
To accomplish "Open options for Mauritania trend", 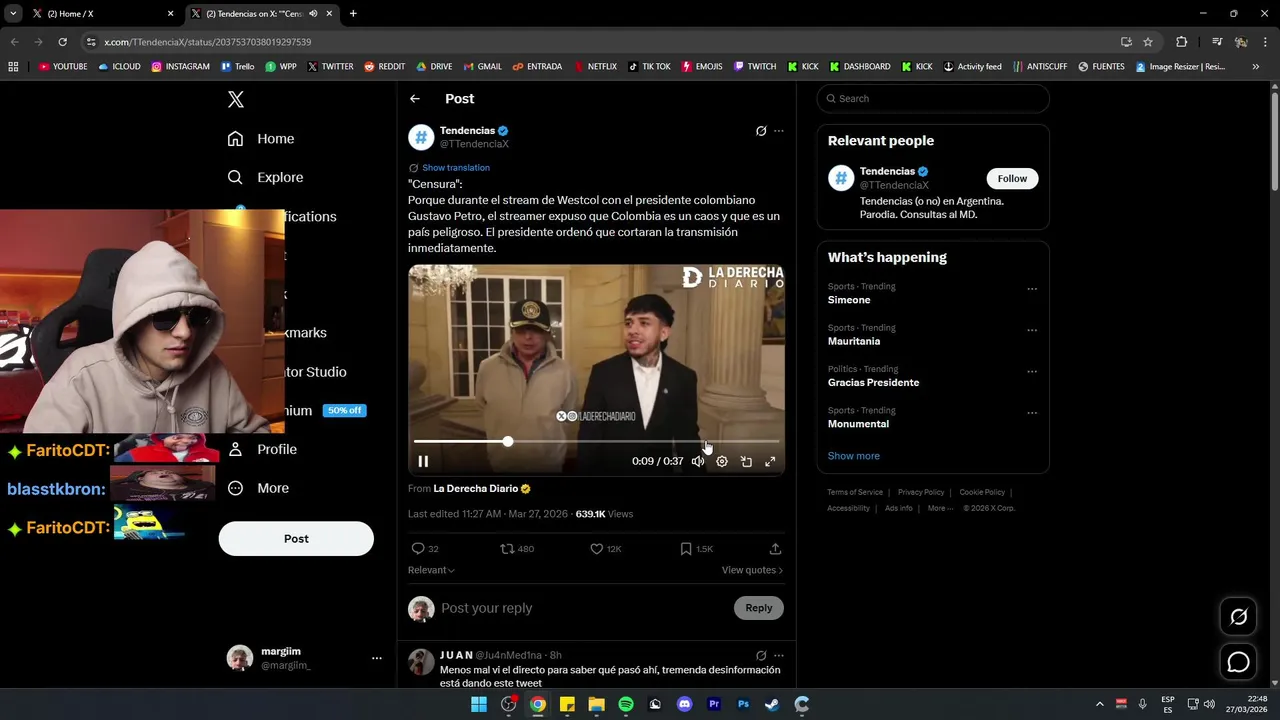I will point(1032,330).
